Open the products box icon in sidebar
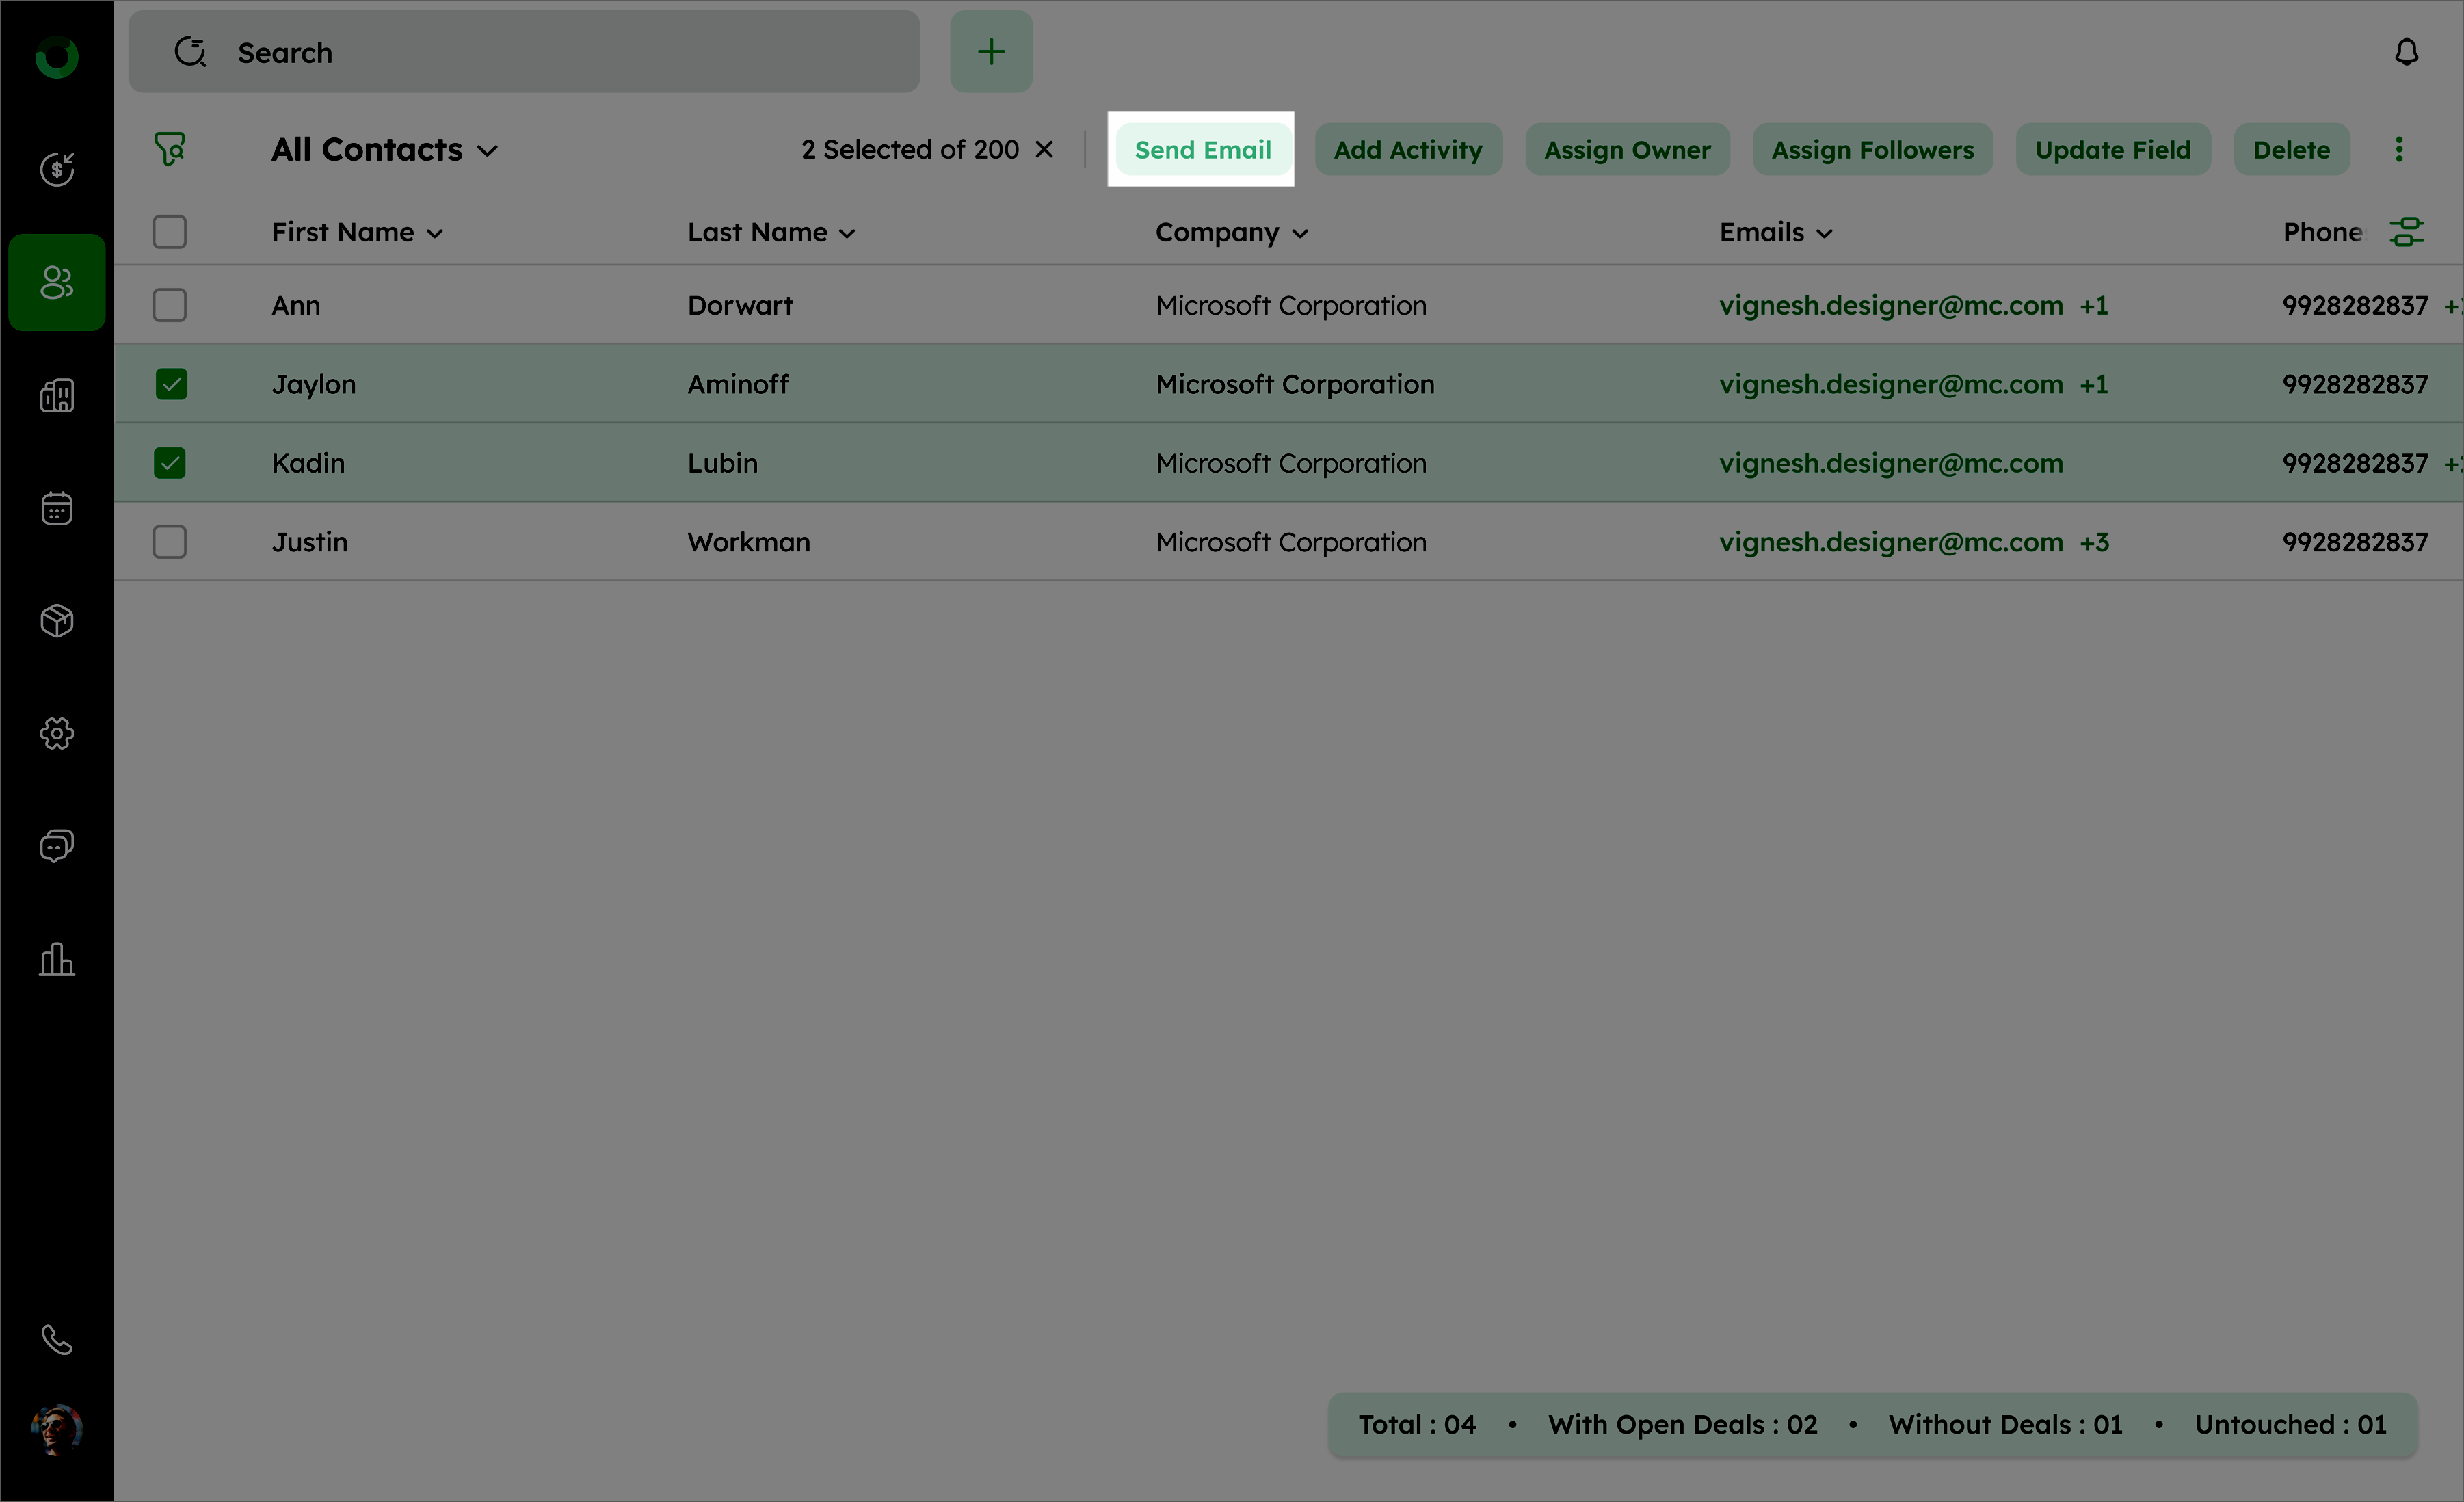 click(x=57, y=621)
